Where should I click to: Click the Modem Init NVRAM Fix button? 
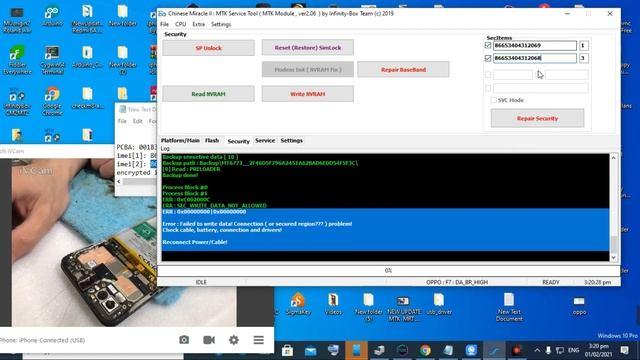tap(308, 69)
